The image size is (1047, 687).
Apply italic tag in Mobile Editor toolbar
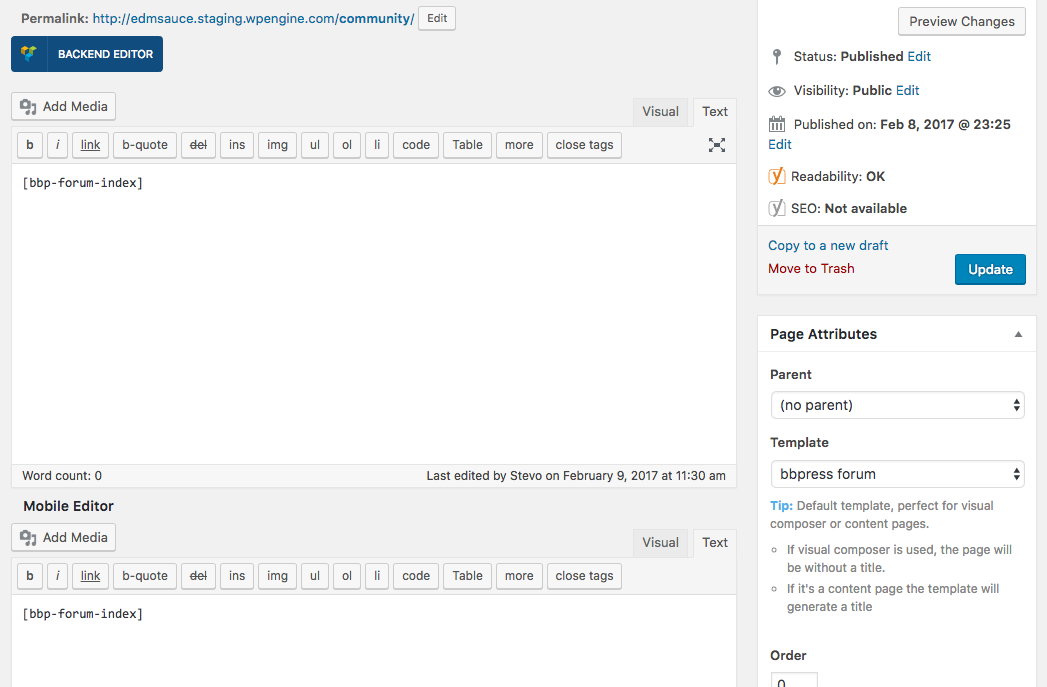point(57,576)
